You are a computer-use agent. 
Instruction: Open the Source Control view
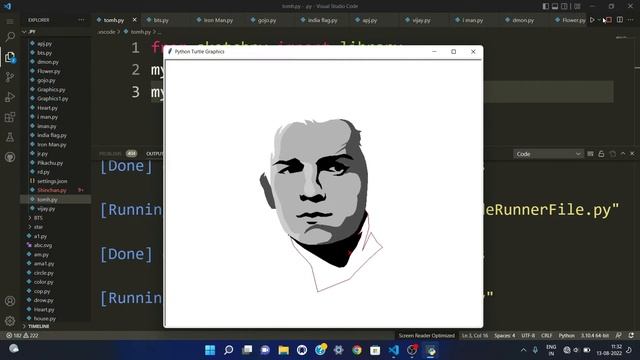[x=10, y=77]
